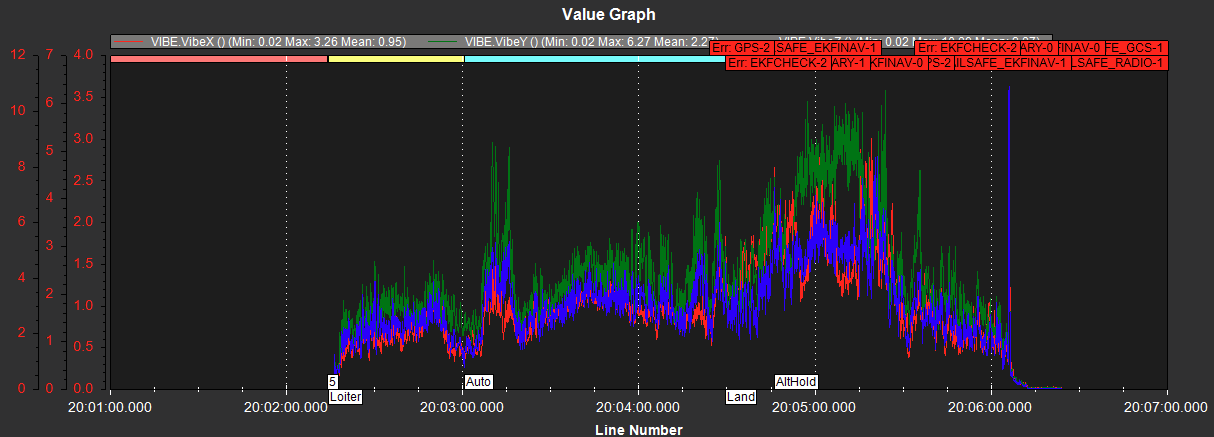1214x437 pixels.
Task: Click the 7 value on dark-red axis
Action: [51, 55]
